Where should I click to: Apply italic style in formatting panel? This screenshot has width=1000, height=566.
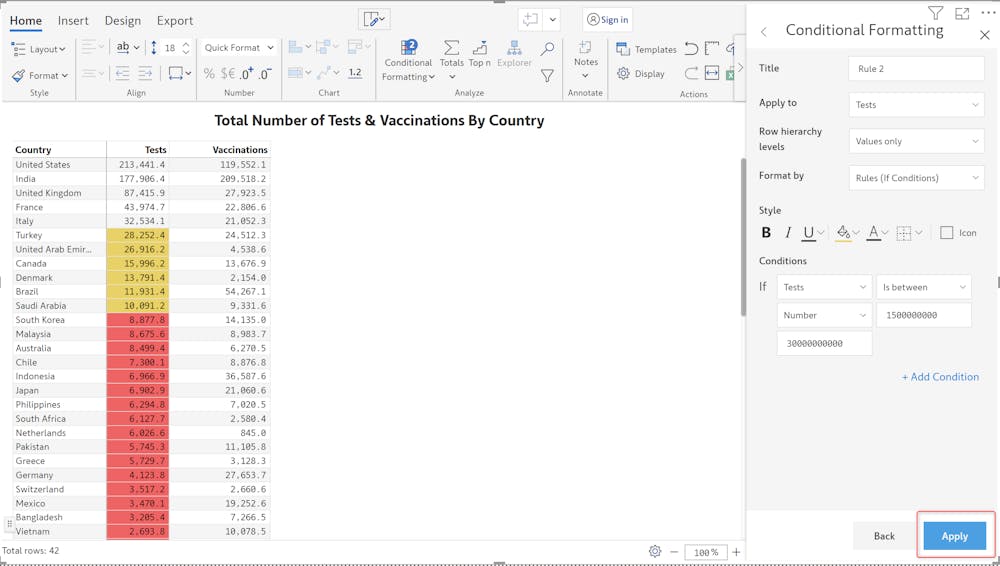pos(788,233)
